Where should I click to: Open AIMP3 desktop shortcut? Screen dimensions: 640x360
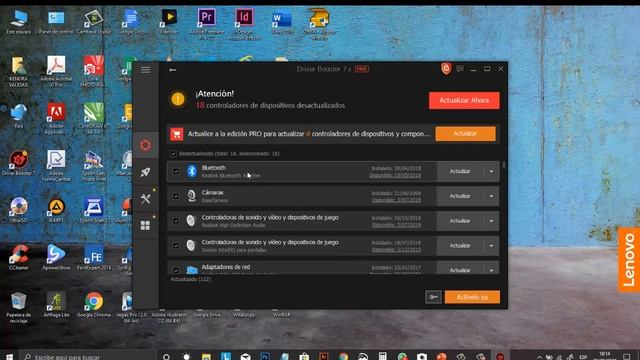coord(56,210)
